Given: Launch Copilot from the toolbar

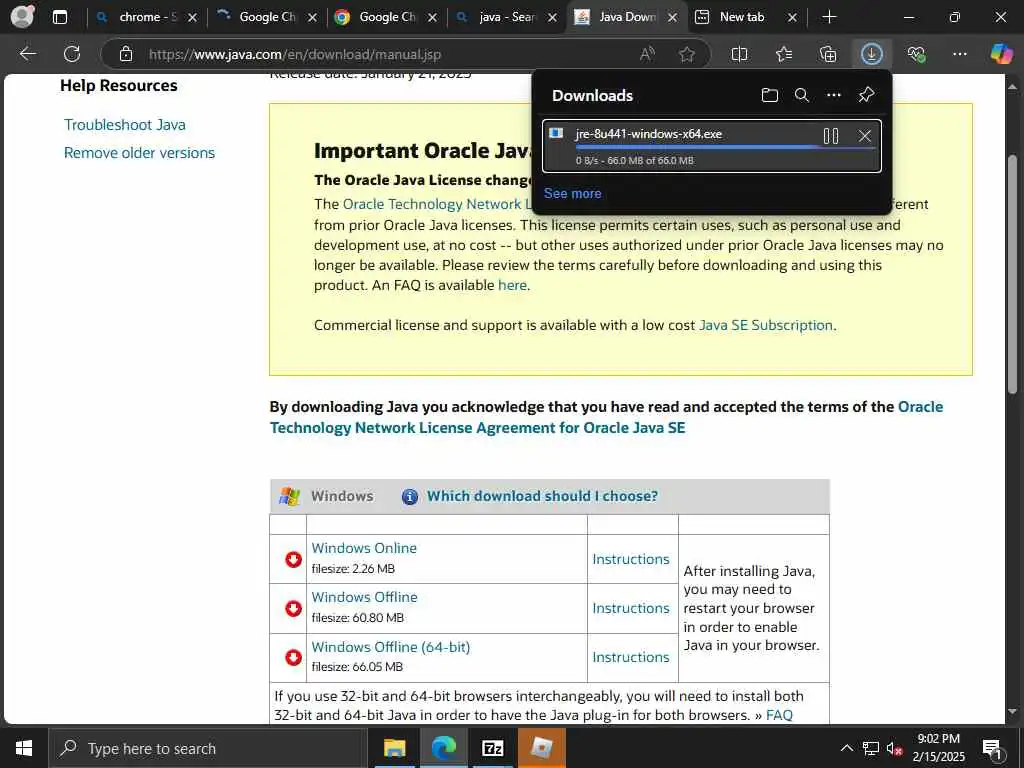Looking at the screenshot, I should pos(1001,54).
